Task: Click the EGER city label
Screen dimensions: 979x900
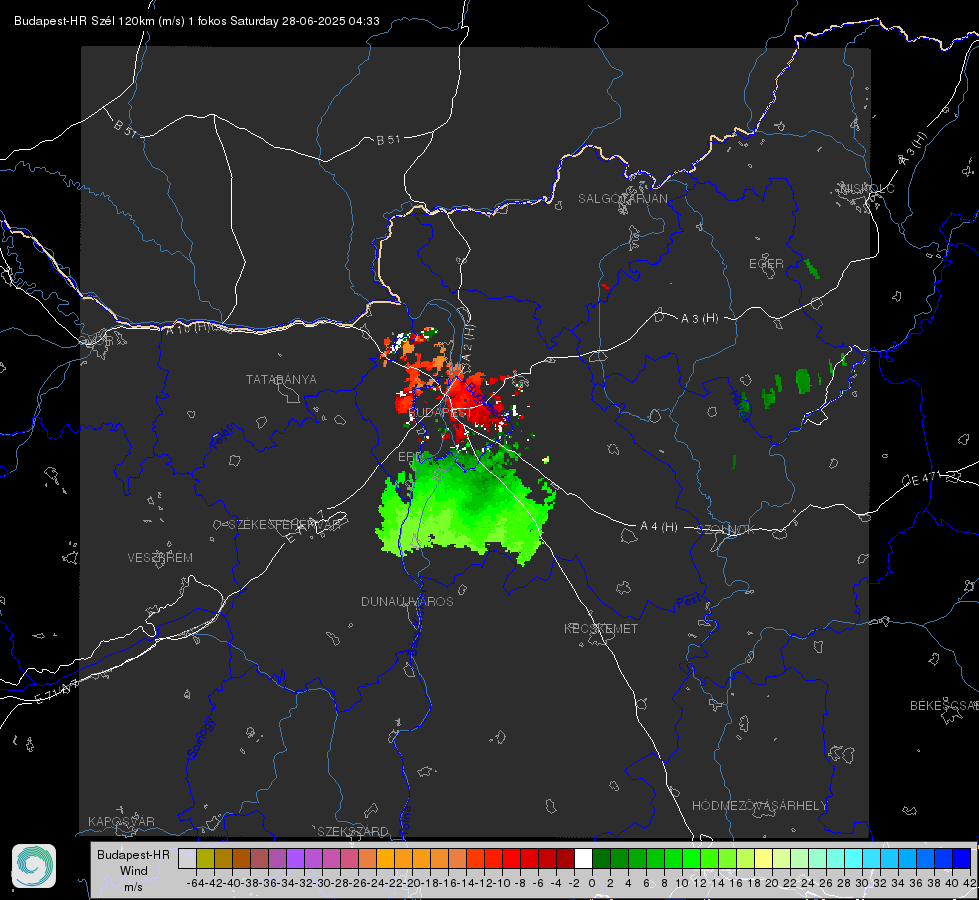Action: pos(766,264)
